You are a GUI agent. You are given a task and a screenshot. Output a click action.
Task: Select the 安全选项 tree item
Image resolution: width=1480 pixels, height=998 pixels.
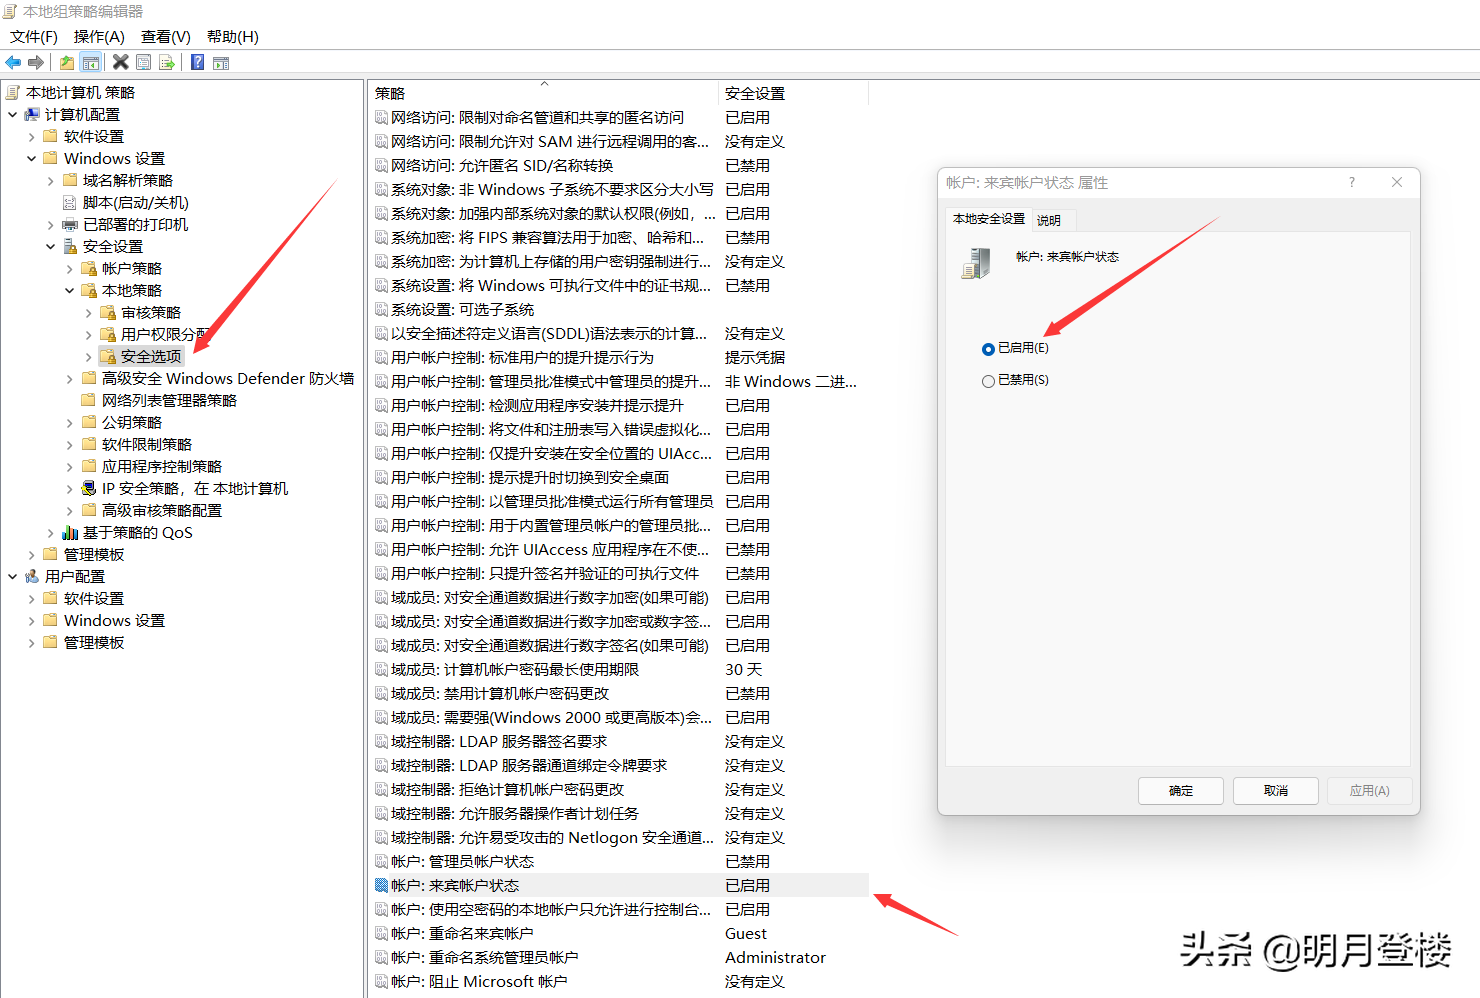(151, 356)
